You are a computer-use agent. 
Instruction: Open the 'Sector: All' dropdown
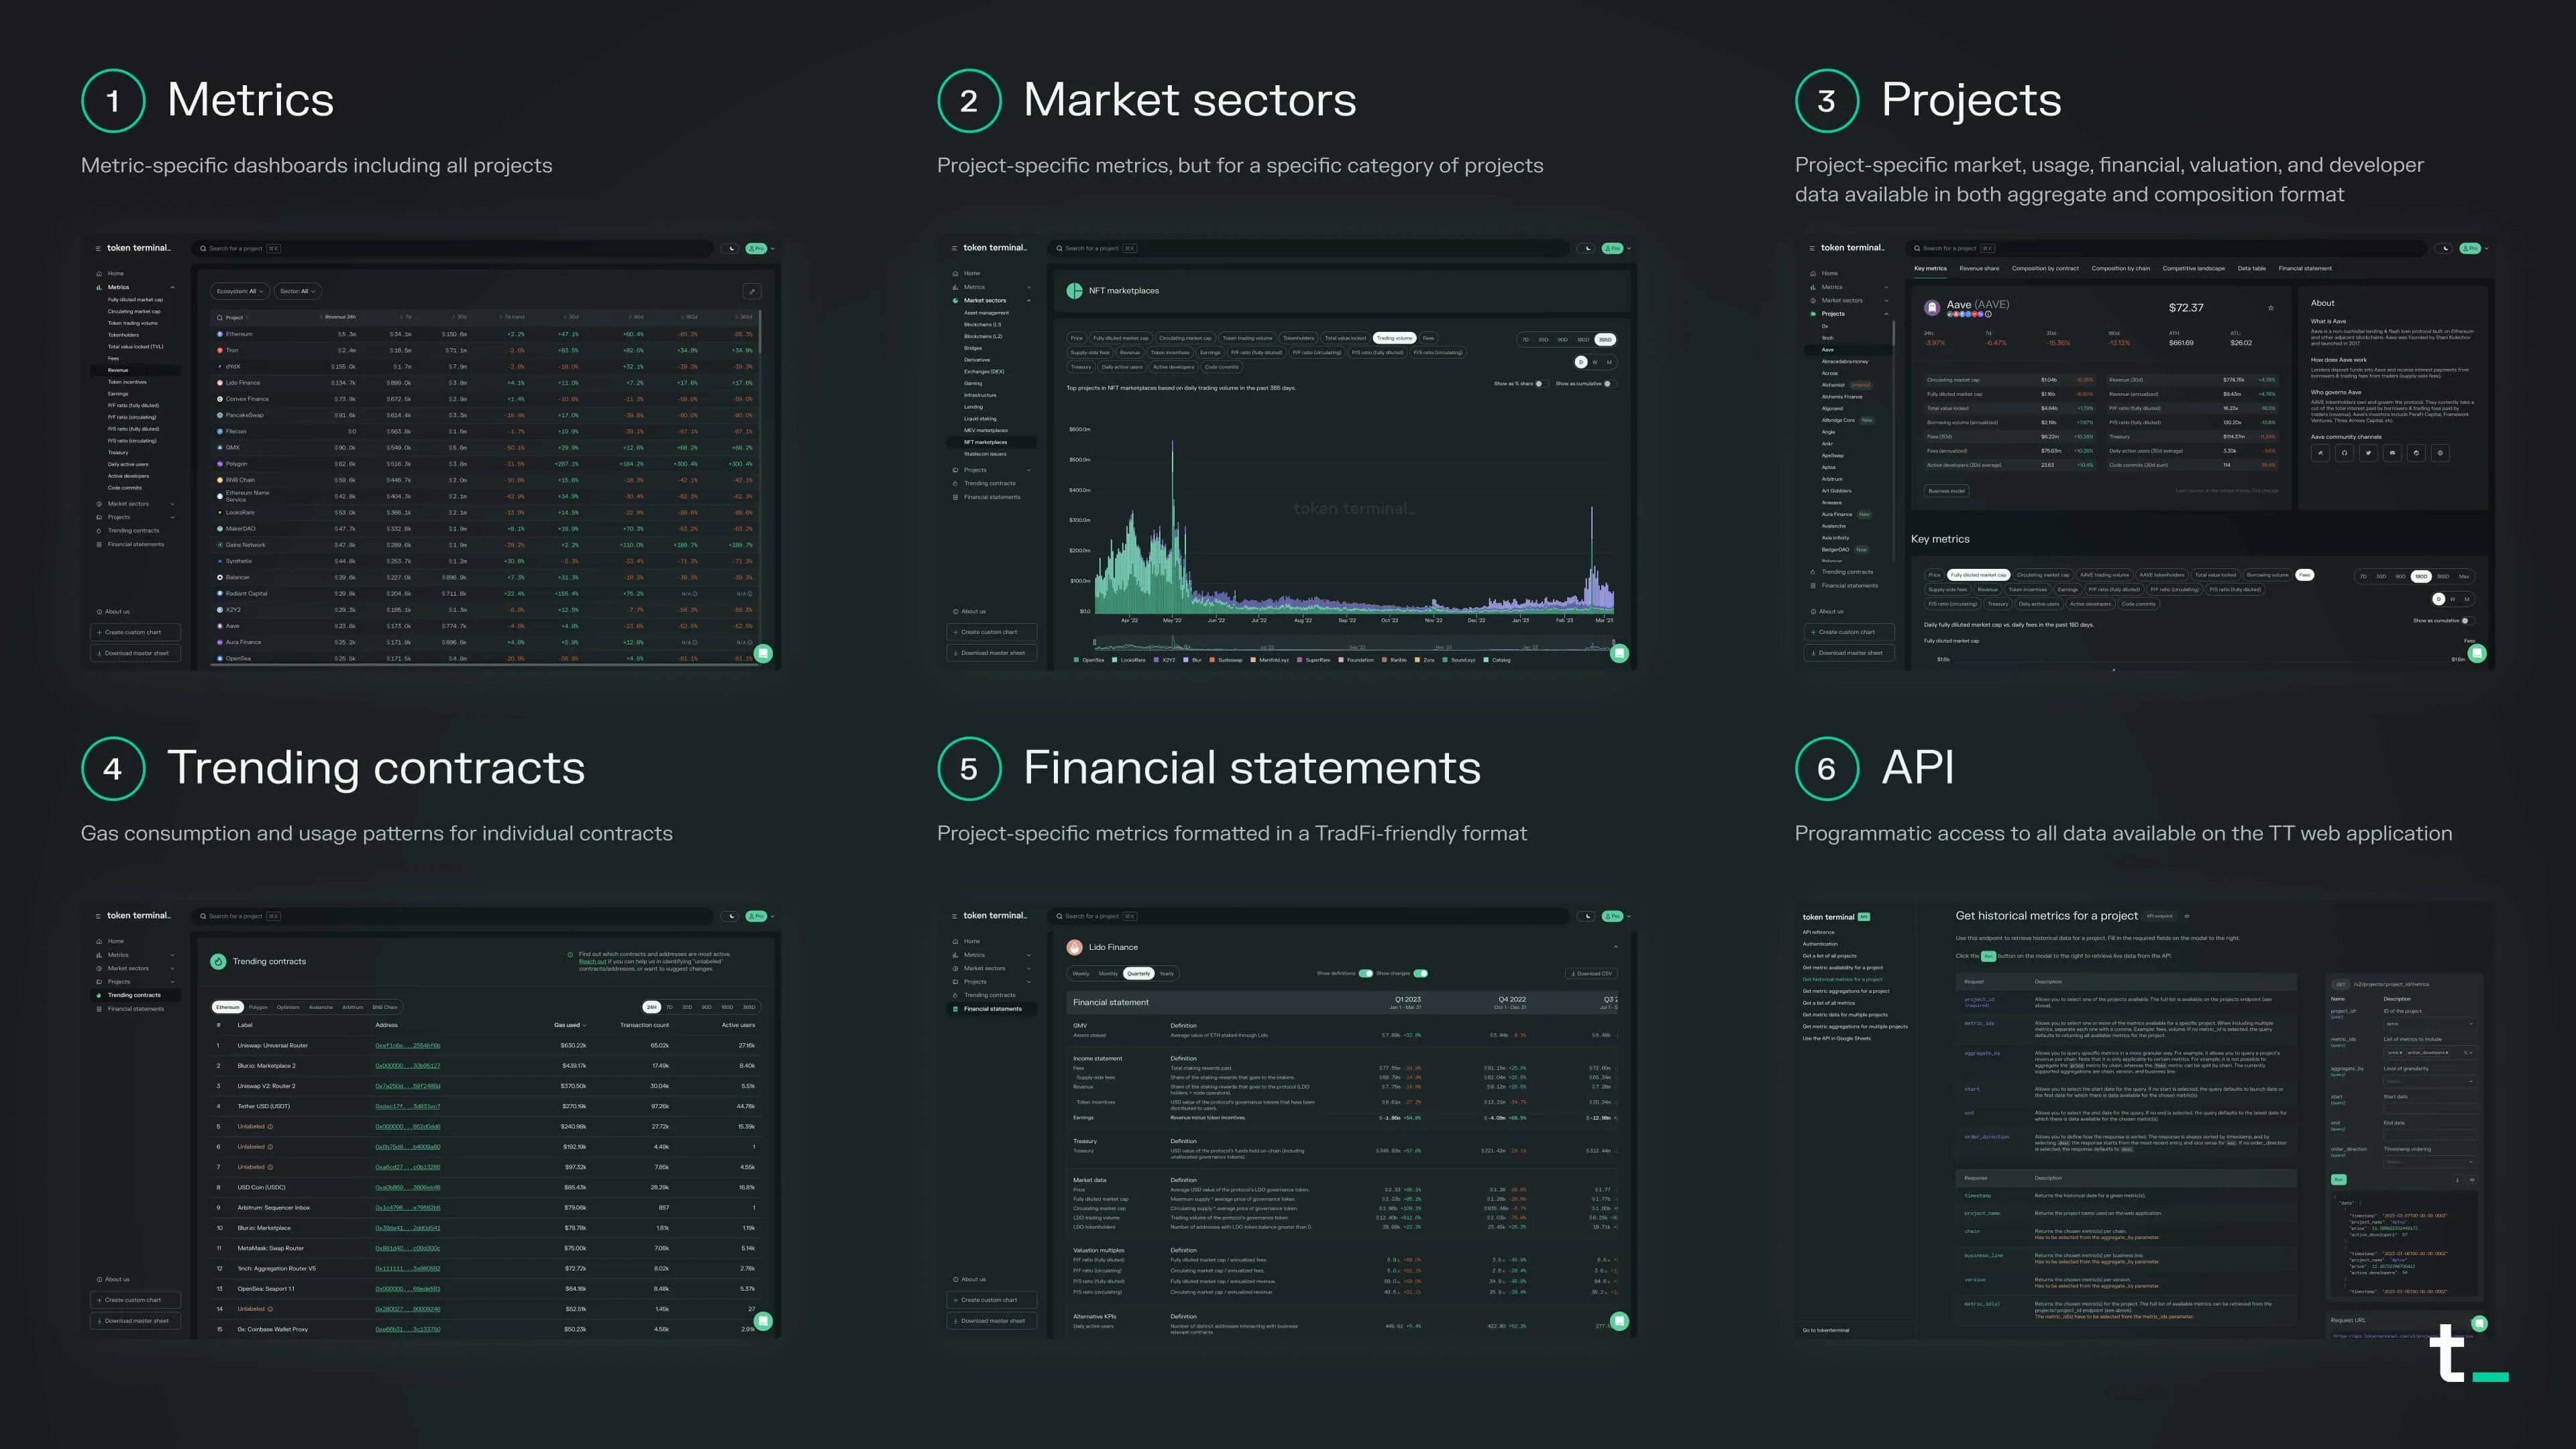coord(297,291)
